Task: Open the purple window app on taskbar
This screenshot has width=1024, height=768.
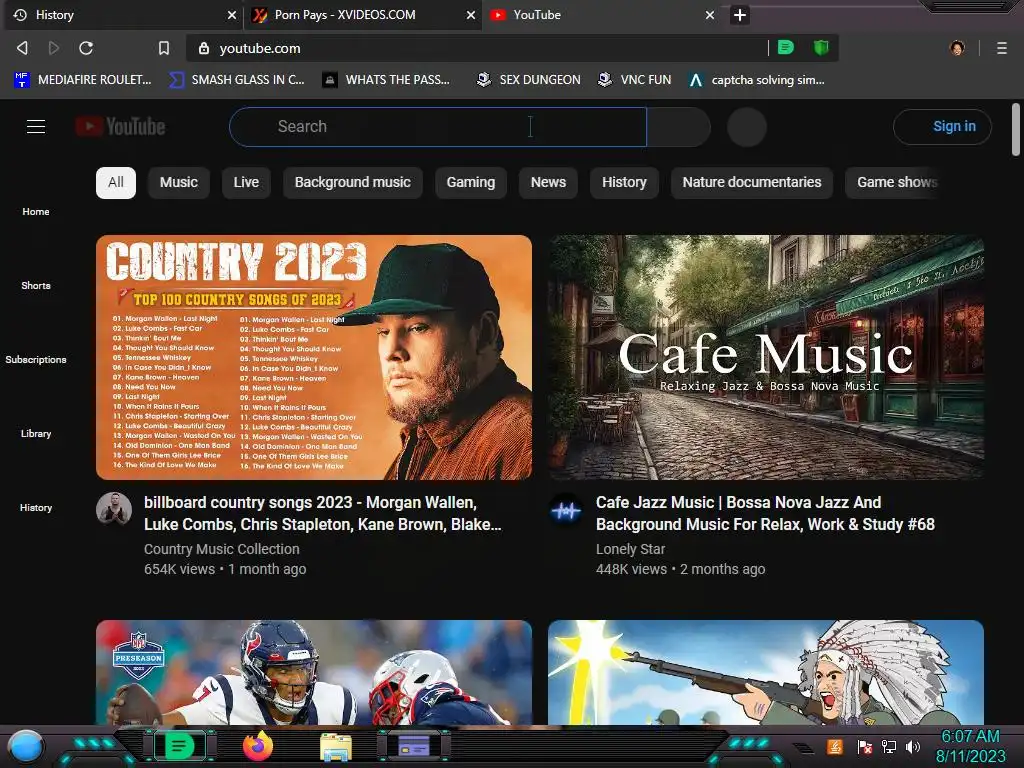Action: pos(414,745)
